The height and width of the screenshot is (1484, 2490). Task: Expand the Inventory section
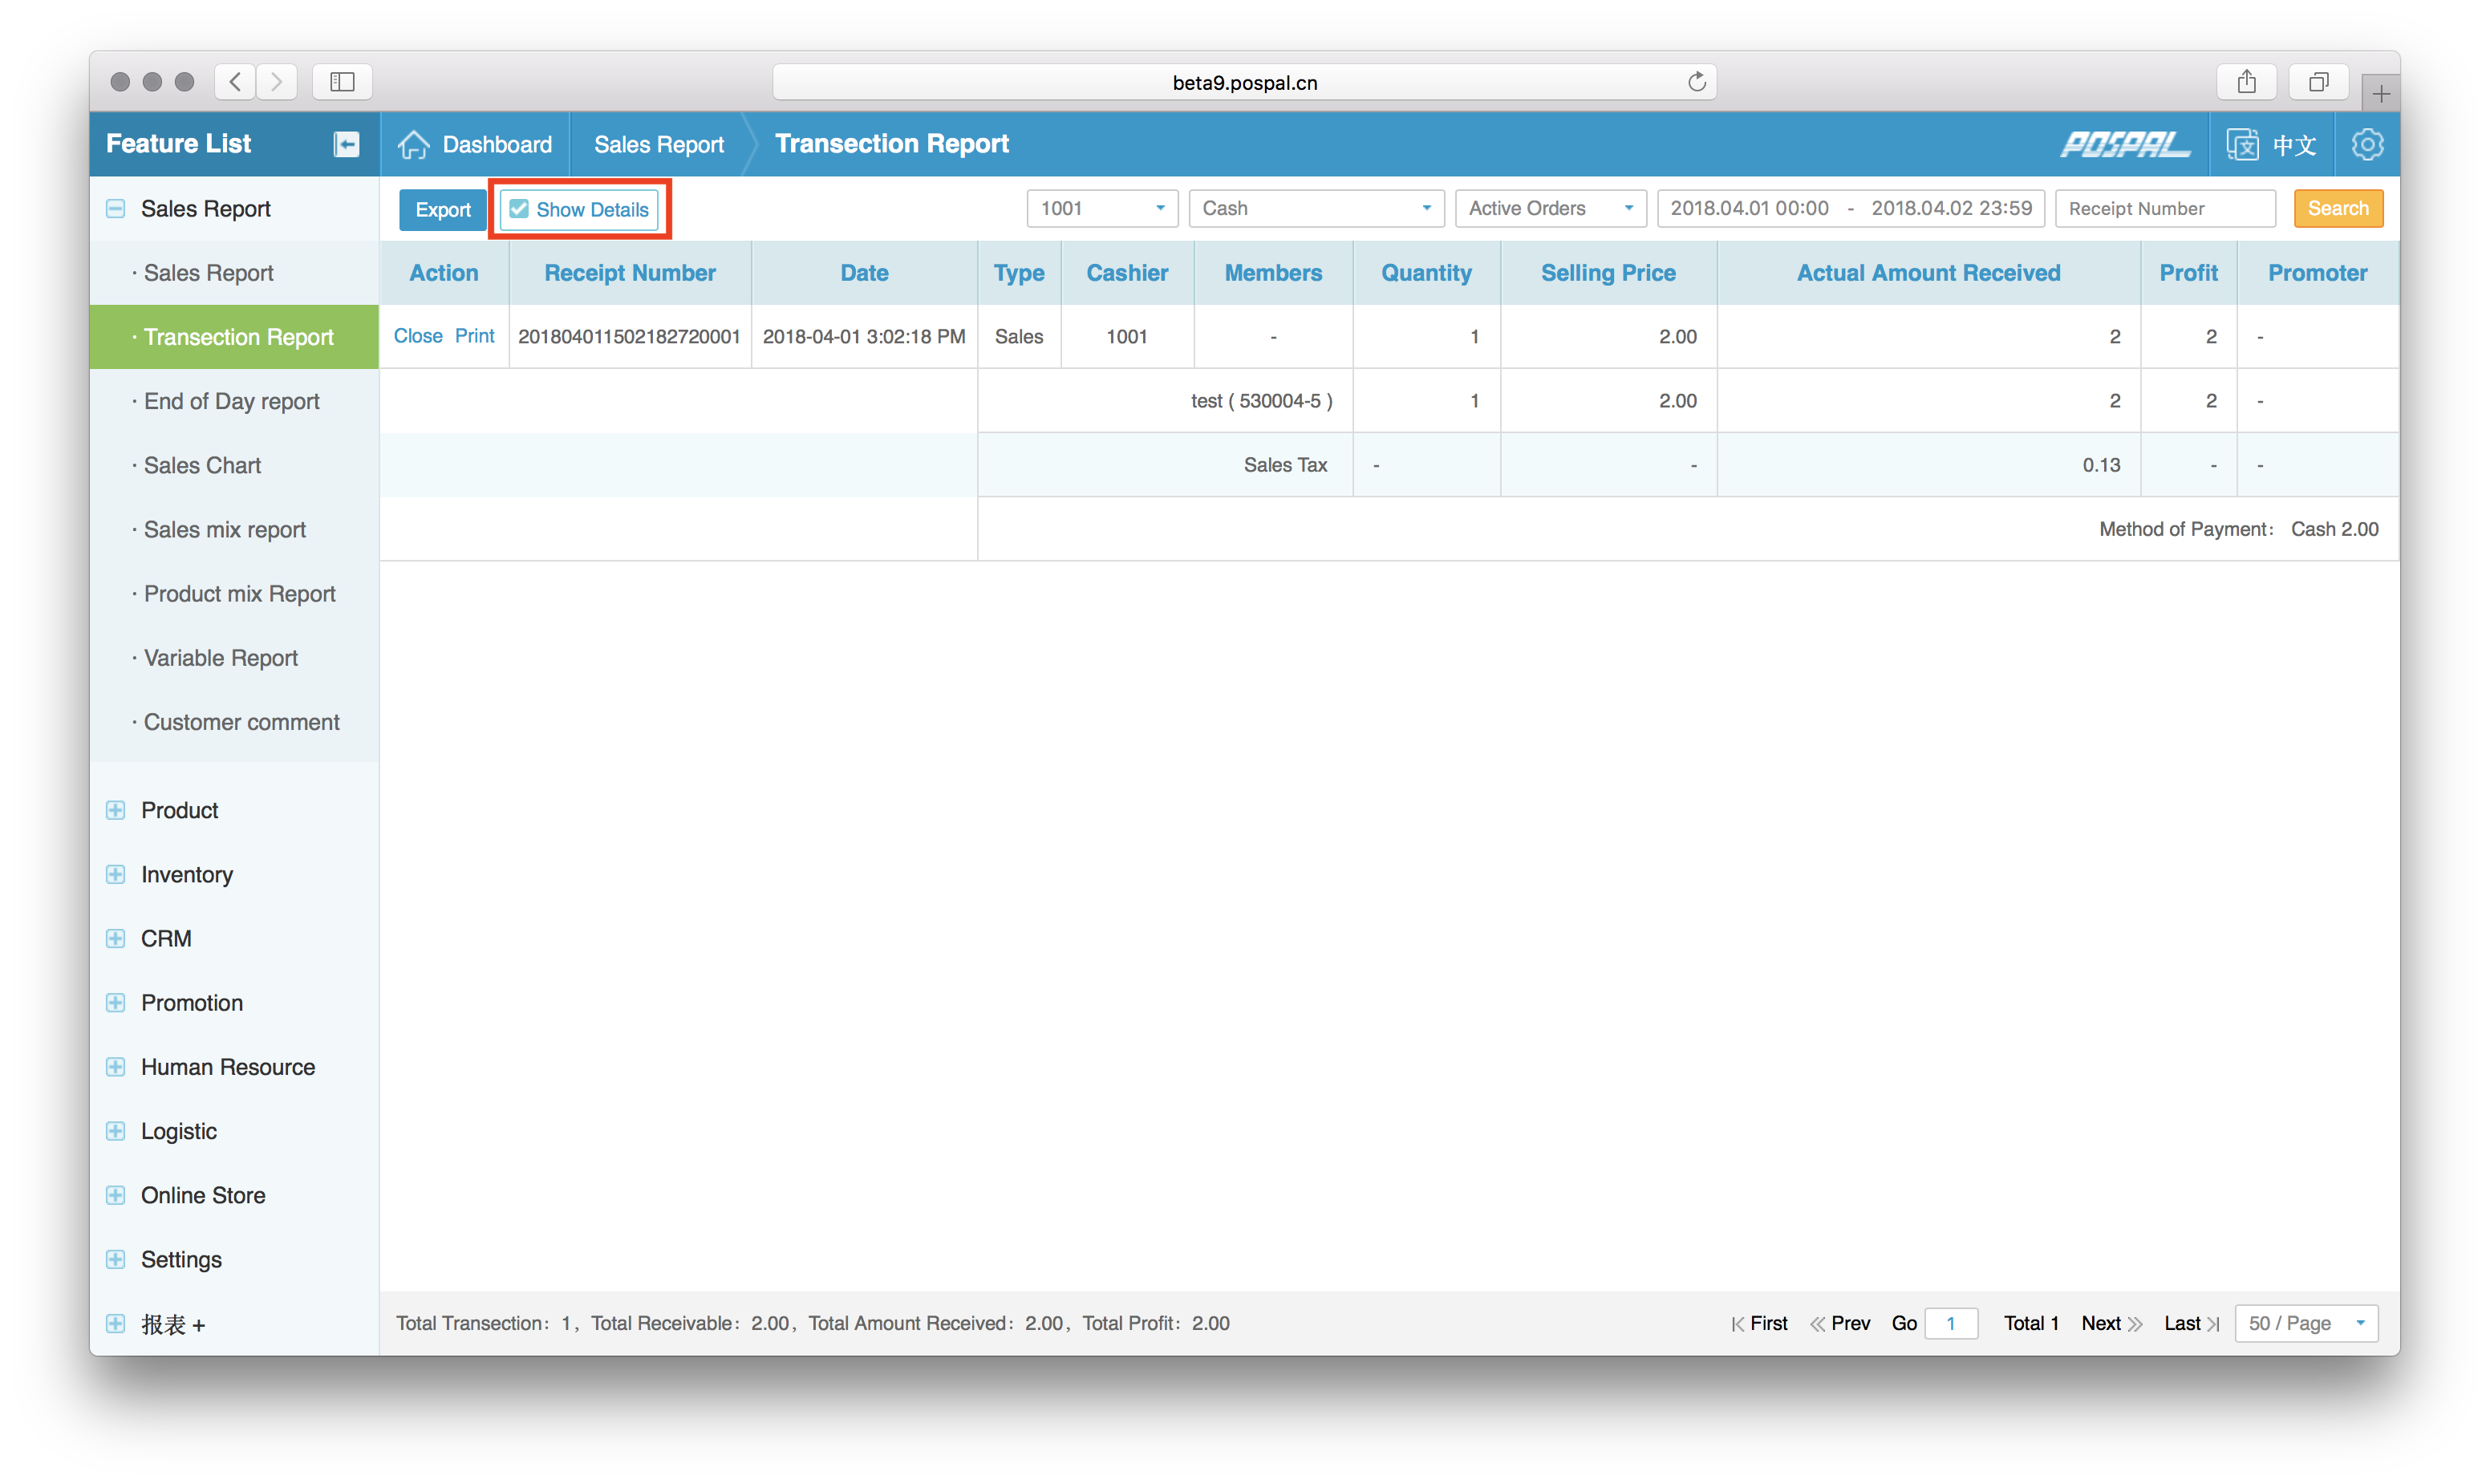pos(116,874)
